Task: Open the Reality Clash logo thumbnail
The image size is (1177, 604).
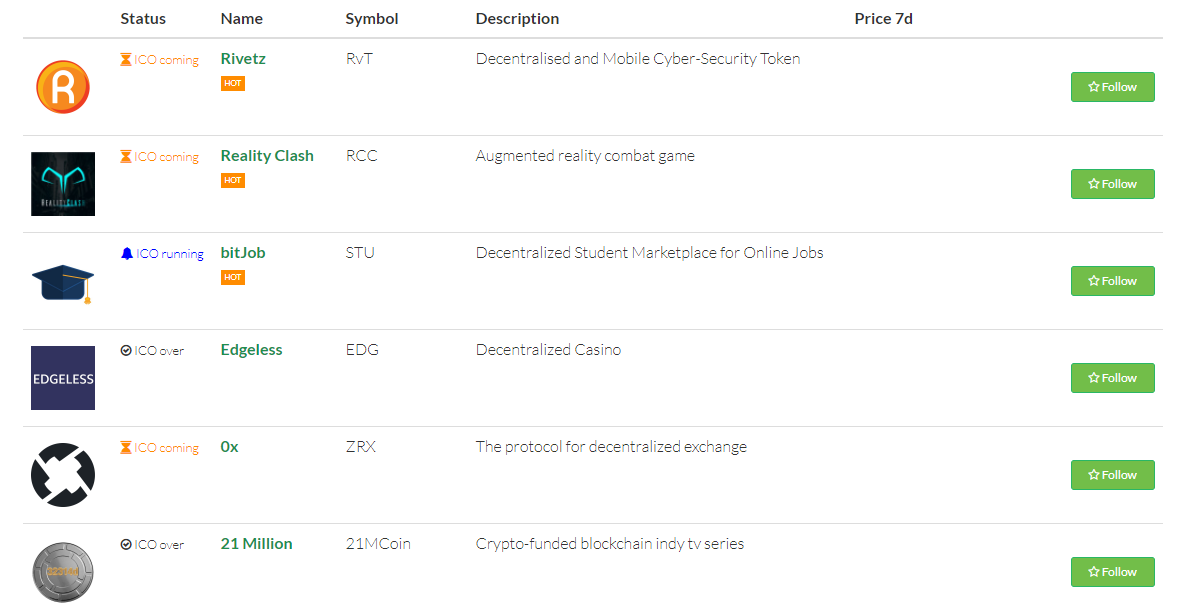Action: (x=63, y=184)
